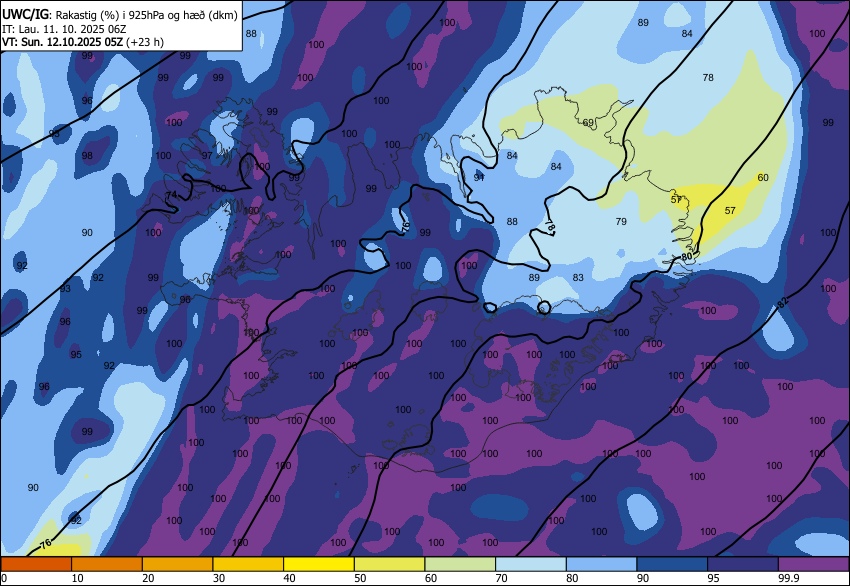This screenshot has width=850, height=586.
Task: Pick the 50–60 pale yellow legend swatch
Action: point(389,564)
